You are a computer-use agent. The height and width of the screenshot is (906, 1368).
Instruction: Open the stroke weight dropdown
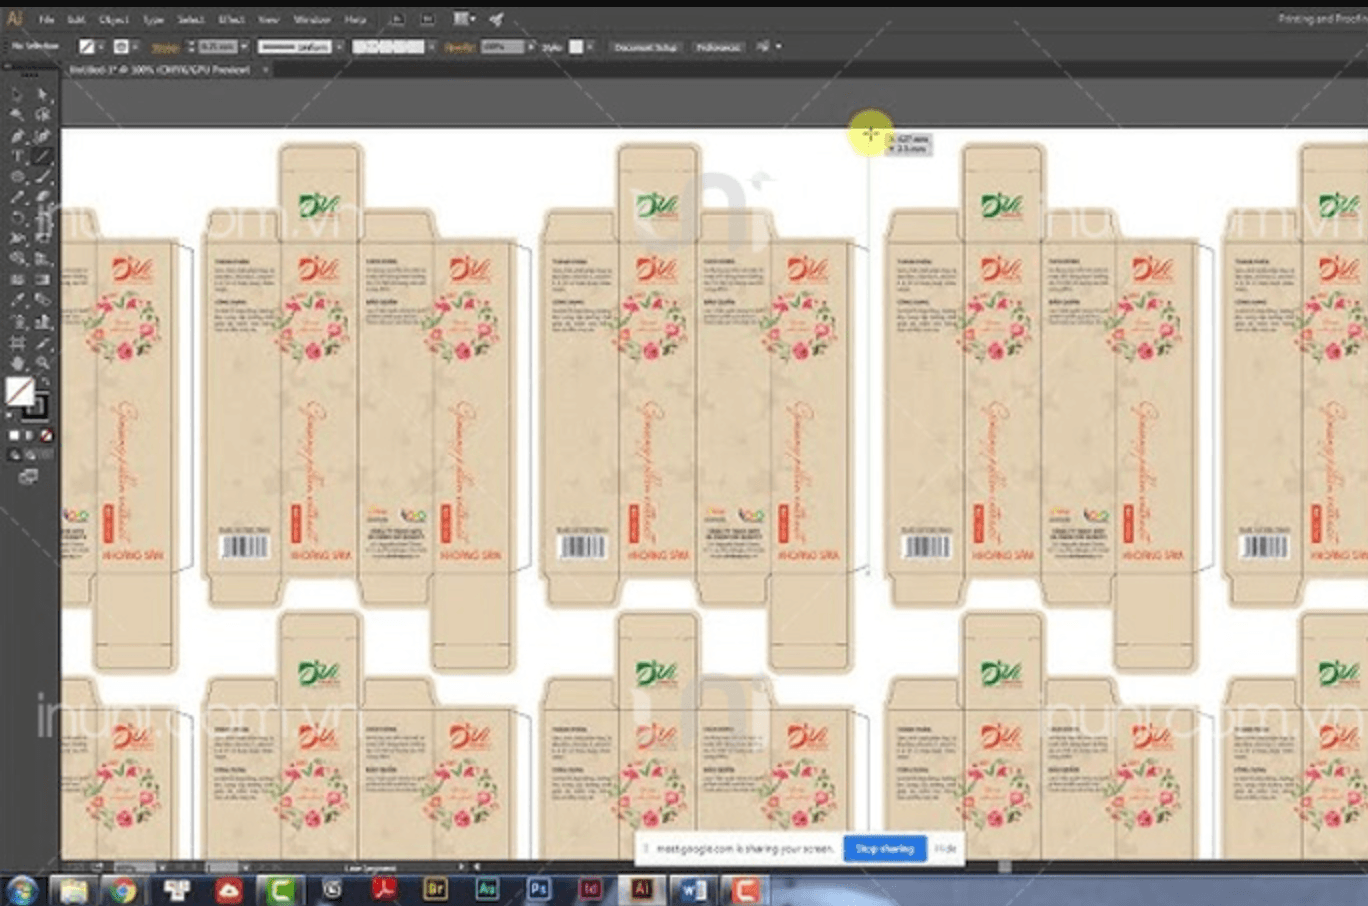tap(244, 46)
